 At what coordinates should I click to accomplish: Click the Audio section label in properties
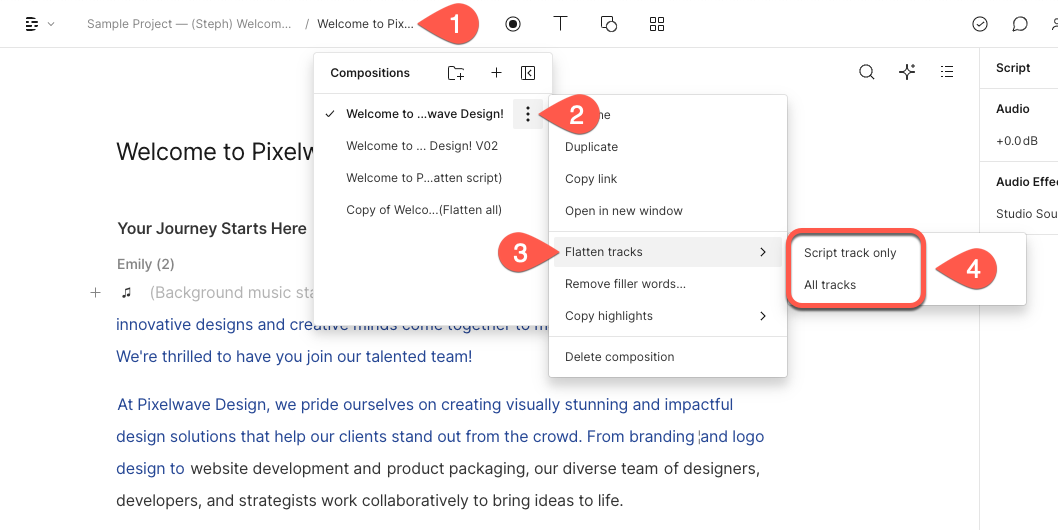tap(1012, 109)
